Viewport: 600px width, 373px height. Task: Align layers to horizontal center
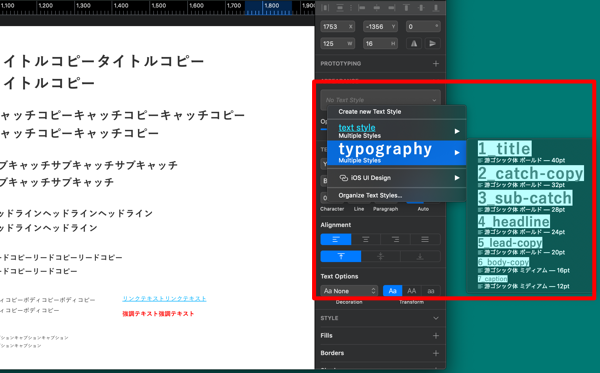click(377, 8)
